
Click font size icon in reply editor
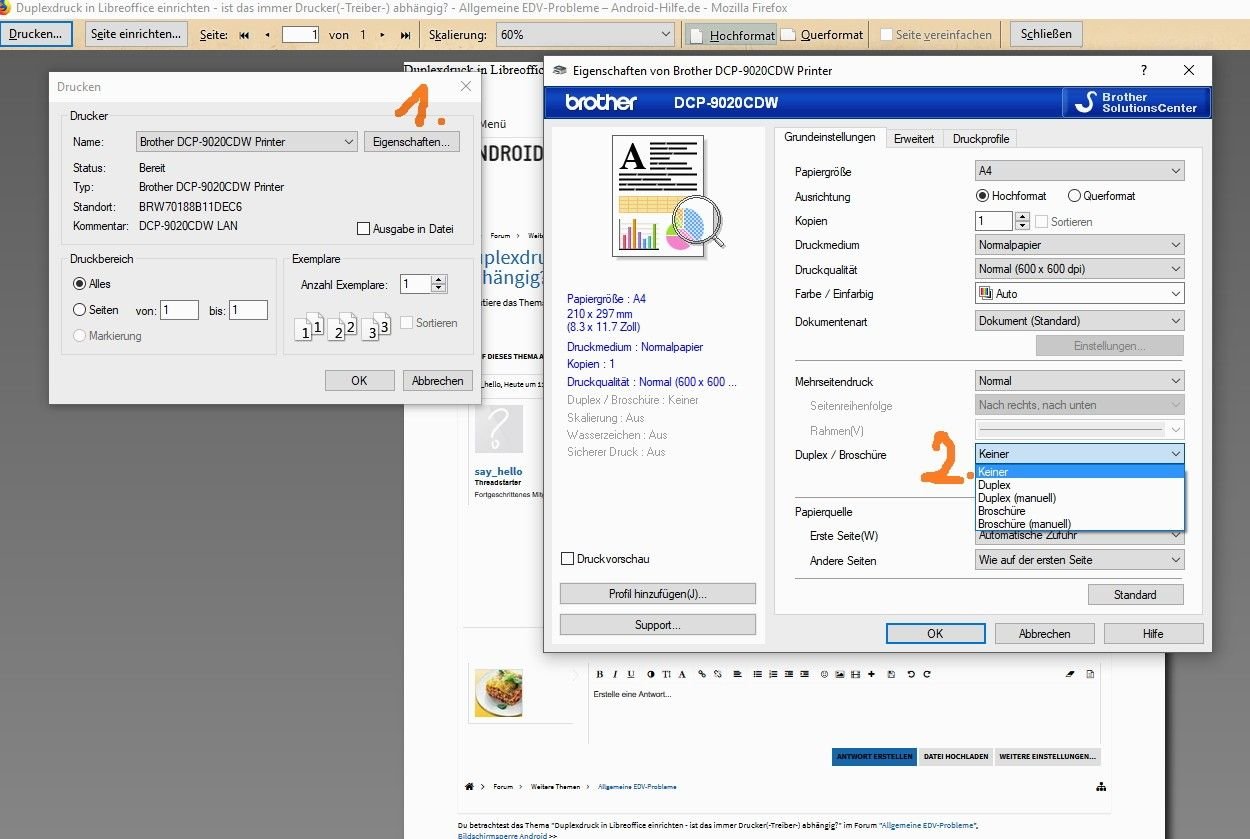(667, 674)
